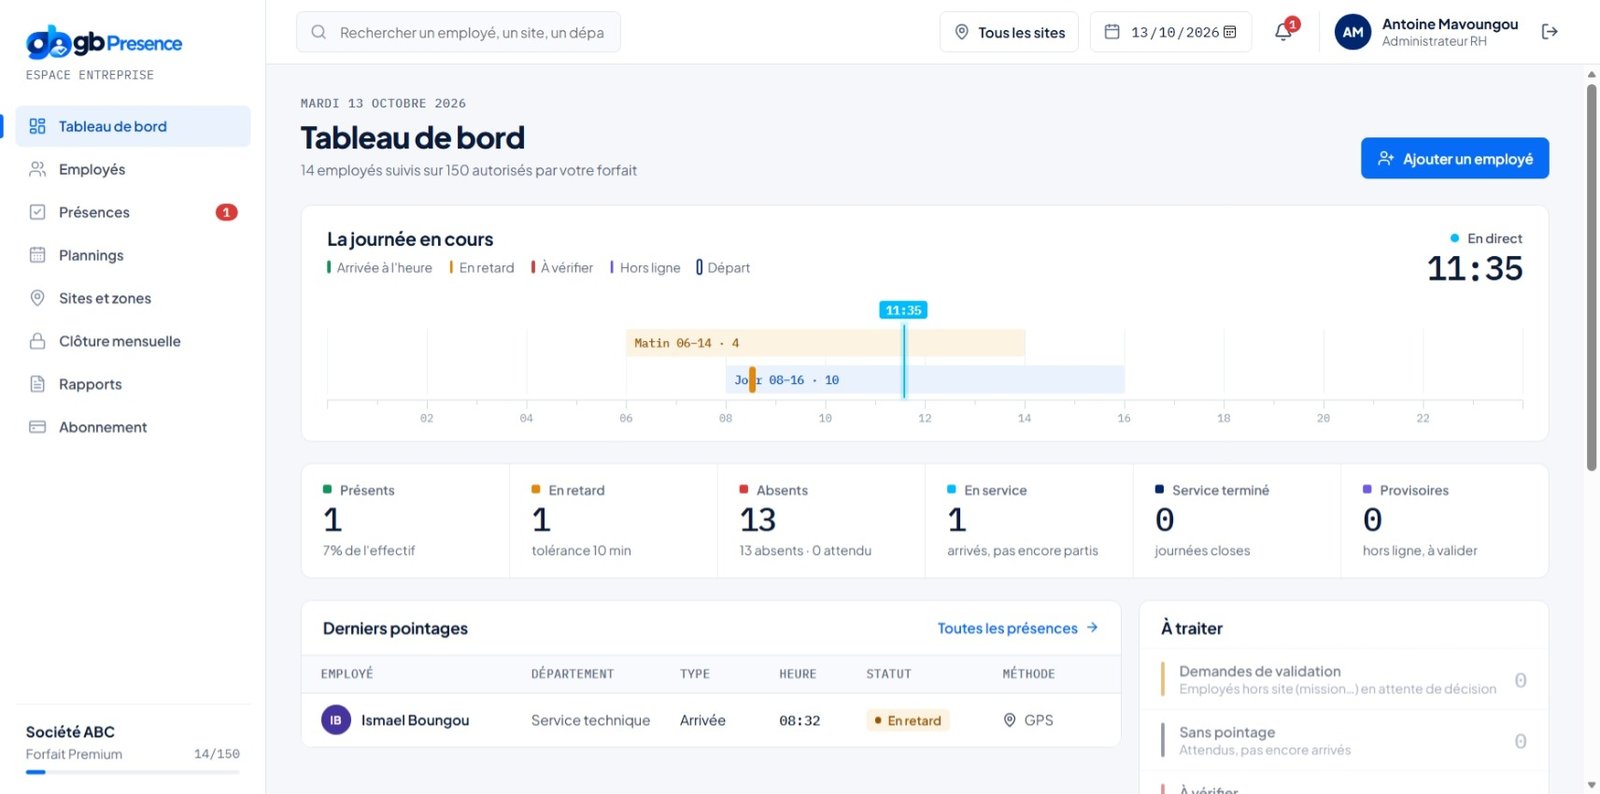
Task: Click the orange late marker on timeline
Action: tap(752, 380)
